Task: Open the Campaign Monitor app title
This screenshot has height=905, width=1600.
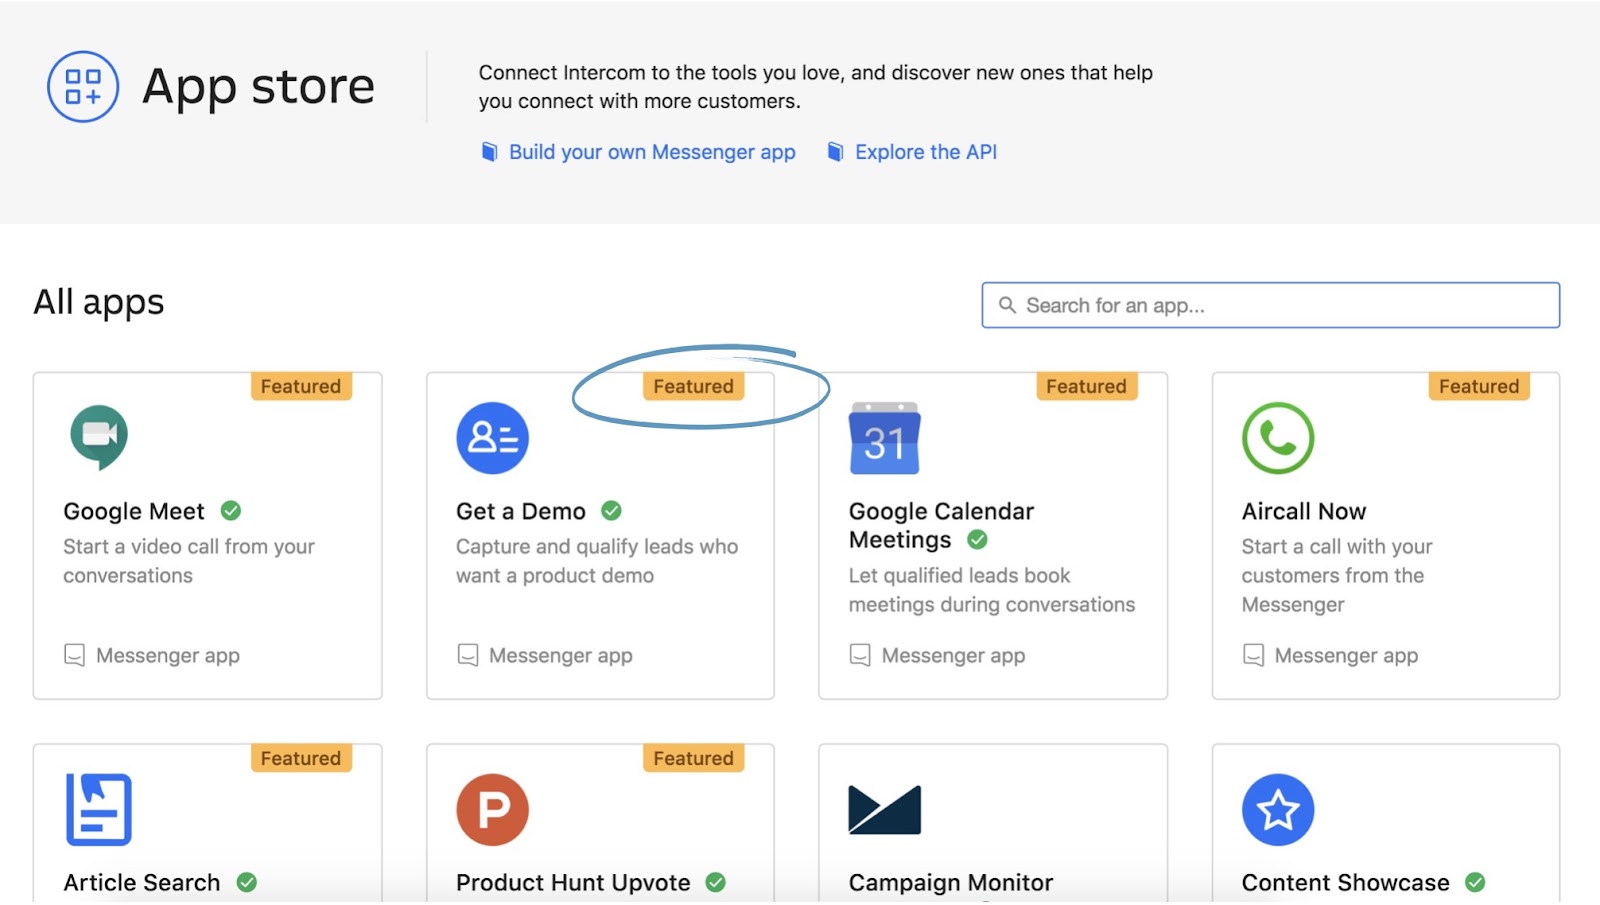Action: click(951, 882)
